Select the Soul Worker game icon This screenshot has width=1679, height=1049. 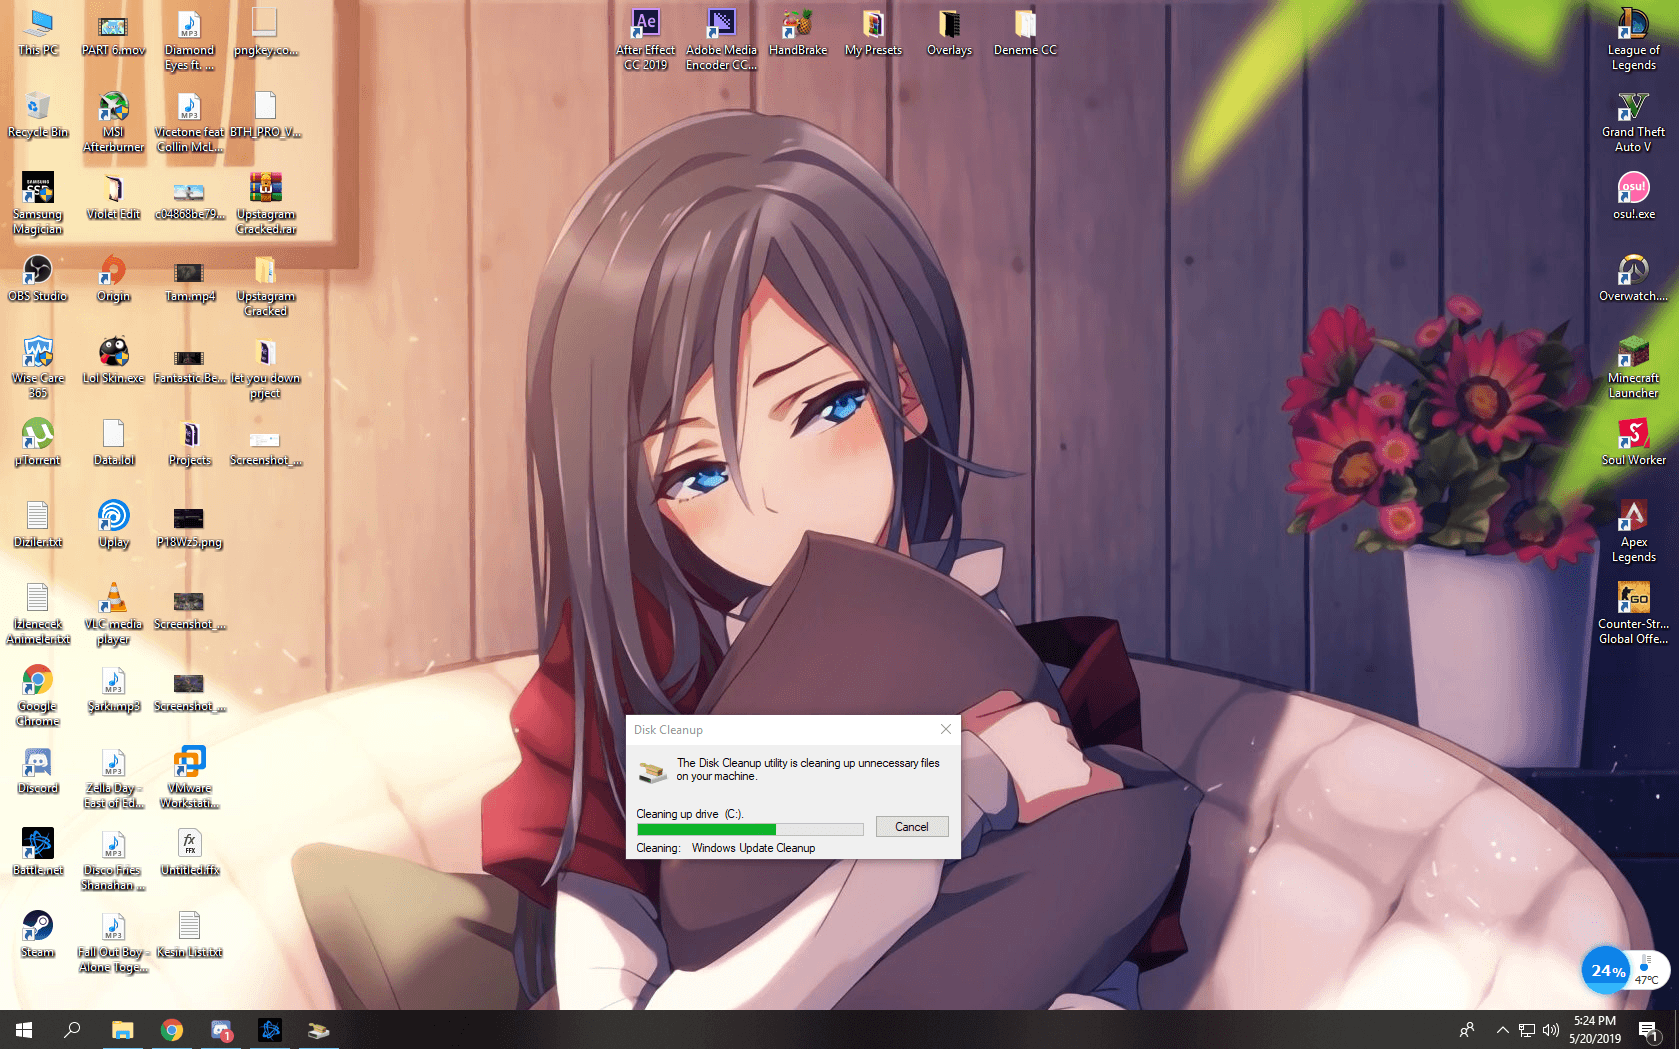tap(1633, 443)
